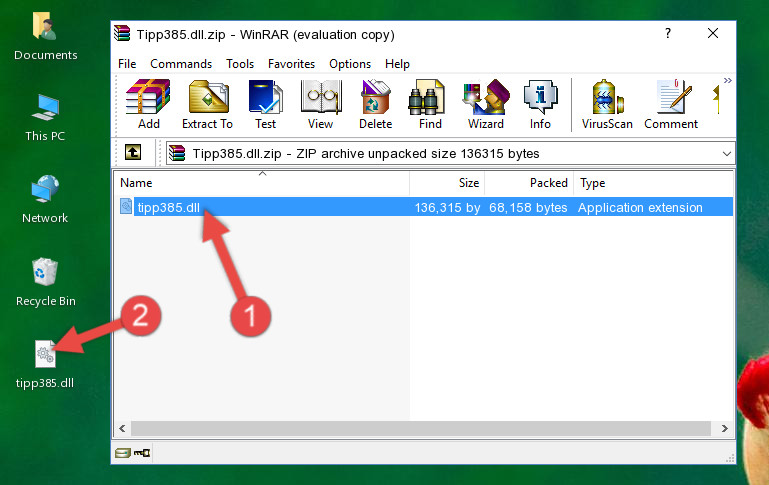Screen dimensions: 769x485
Task: Sort by the Packed column header
Action: coord(529,183)
